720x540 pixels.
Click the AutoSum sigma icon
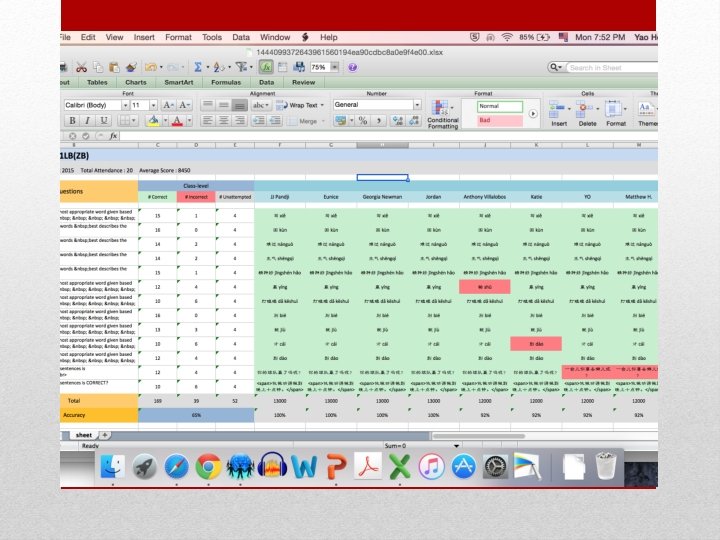click(x=198, y=68)
